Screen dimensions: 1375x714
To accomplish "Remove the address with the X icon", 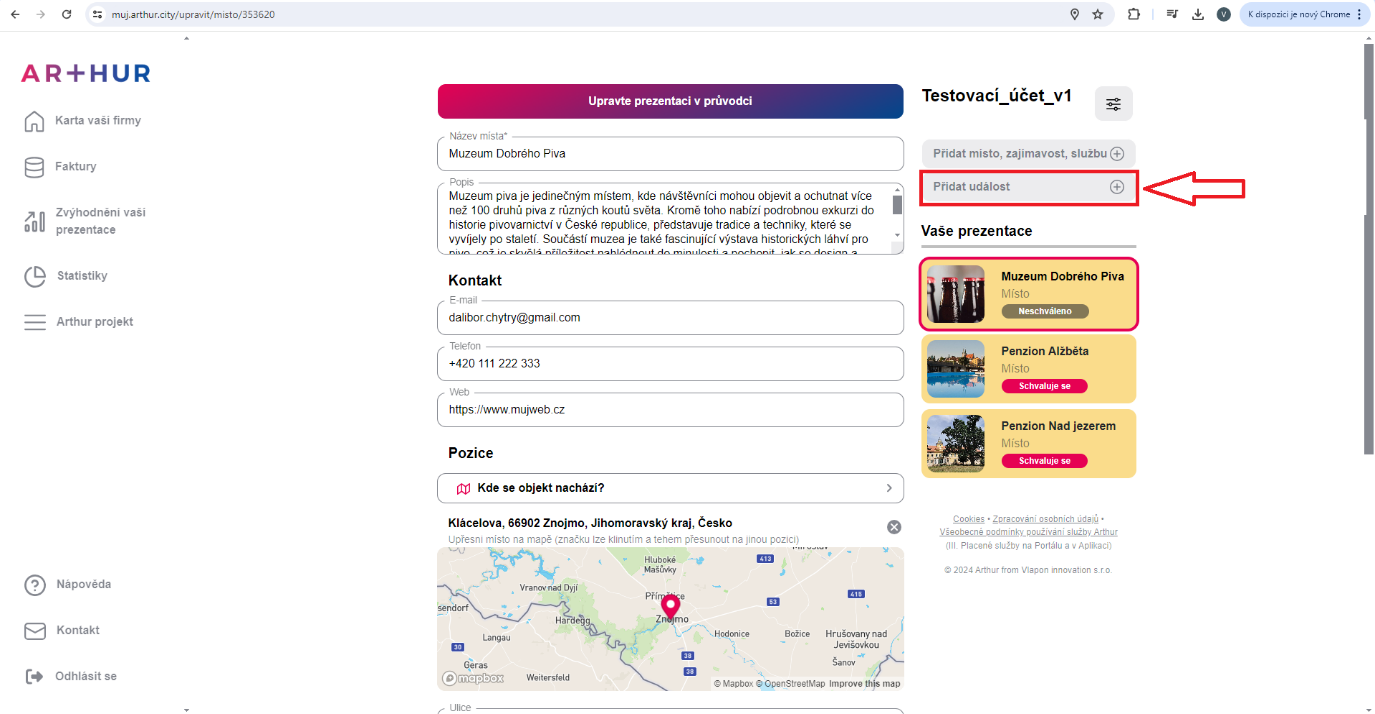I will [x=894, y=527].
